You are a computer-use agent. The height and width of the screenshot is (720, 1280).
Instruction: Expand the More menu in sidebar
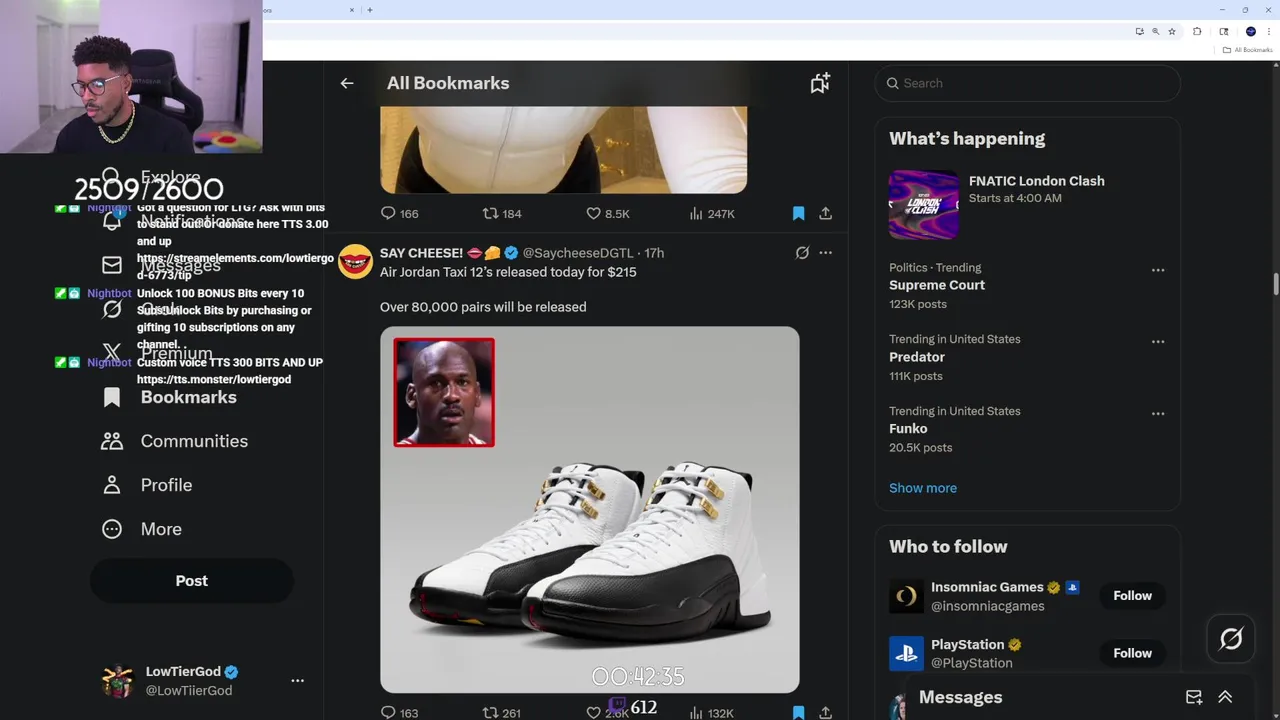(142, 529)
